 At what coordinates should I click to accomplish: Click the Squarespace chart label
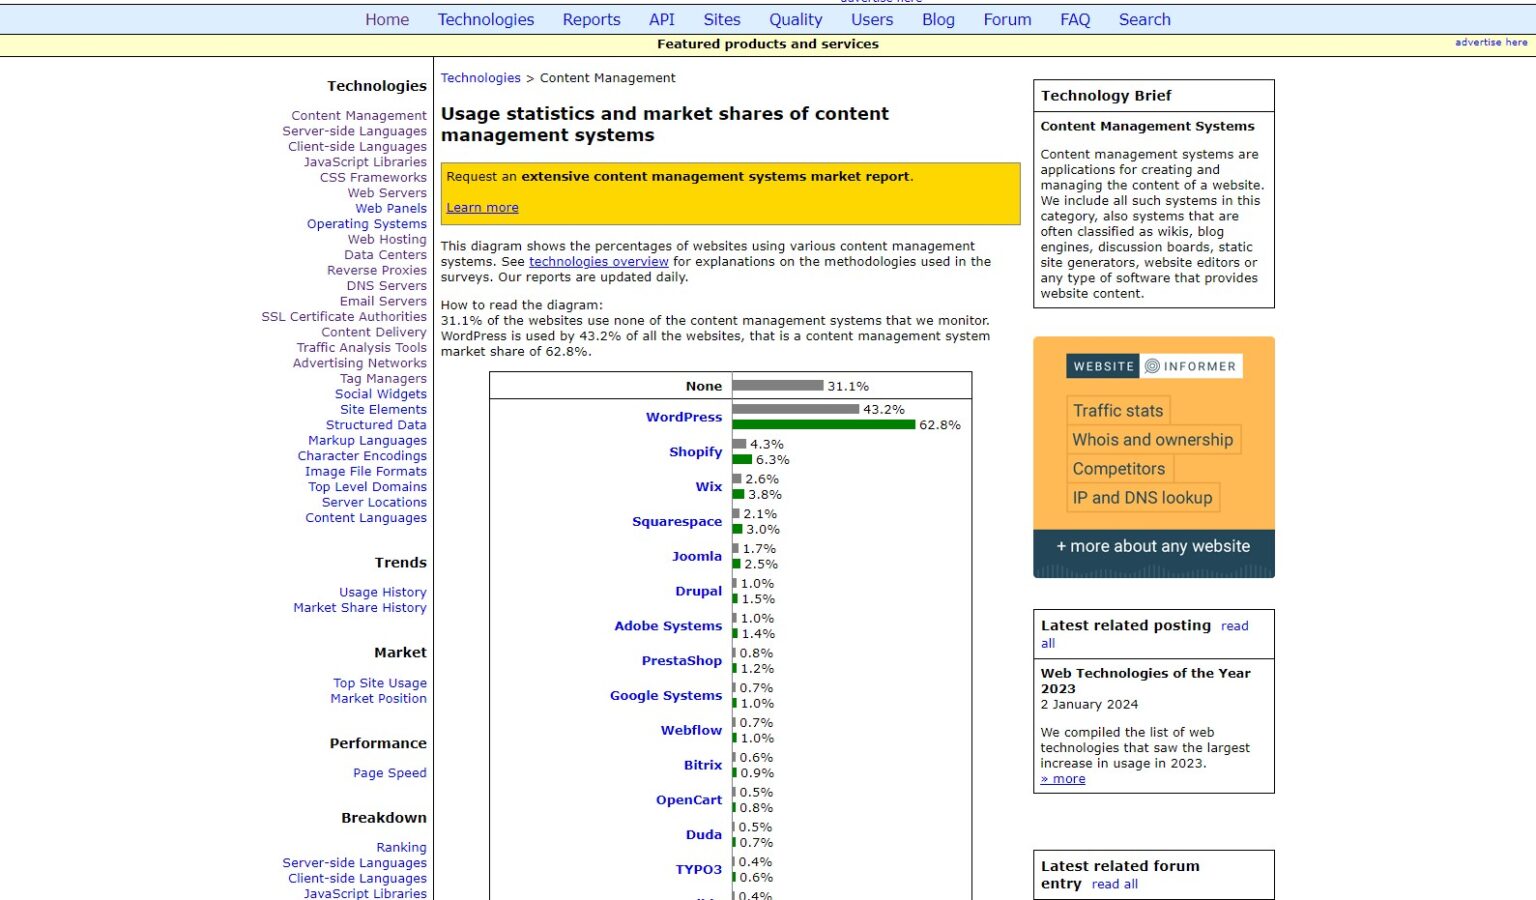(x=676, y=522)
